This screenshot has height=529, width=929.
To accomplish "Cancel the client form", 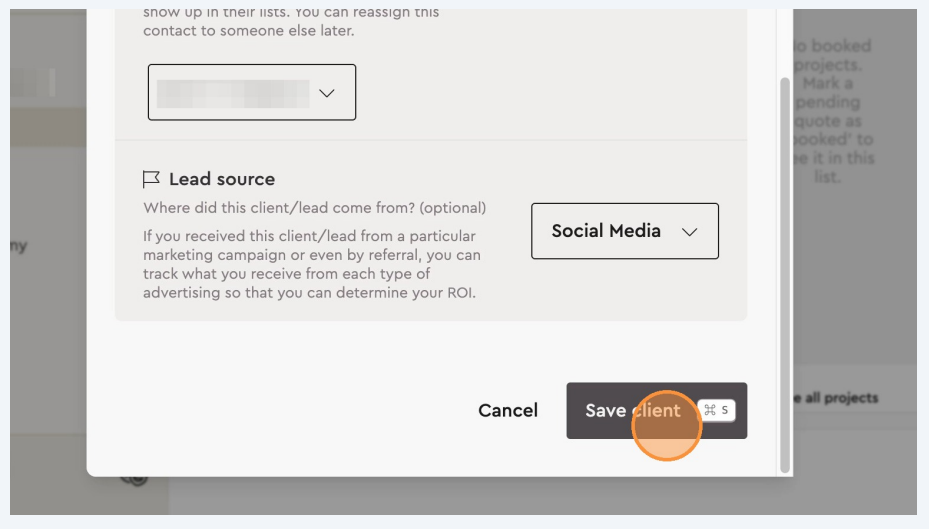I will (x=508, y=410).
